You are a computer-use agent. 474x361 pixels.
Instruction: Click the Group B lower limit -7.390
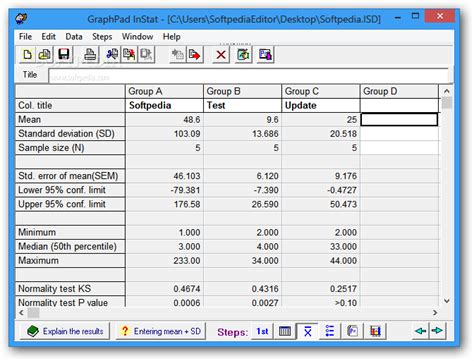(x=242, y=190)
